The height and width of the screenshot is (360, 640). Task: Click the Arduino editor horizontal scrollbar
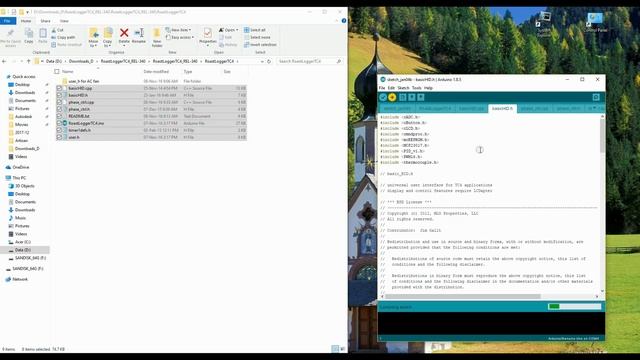489,296
